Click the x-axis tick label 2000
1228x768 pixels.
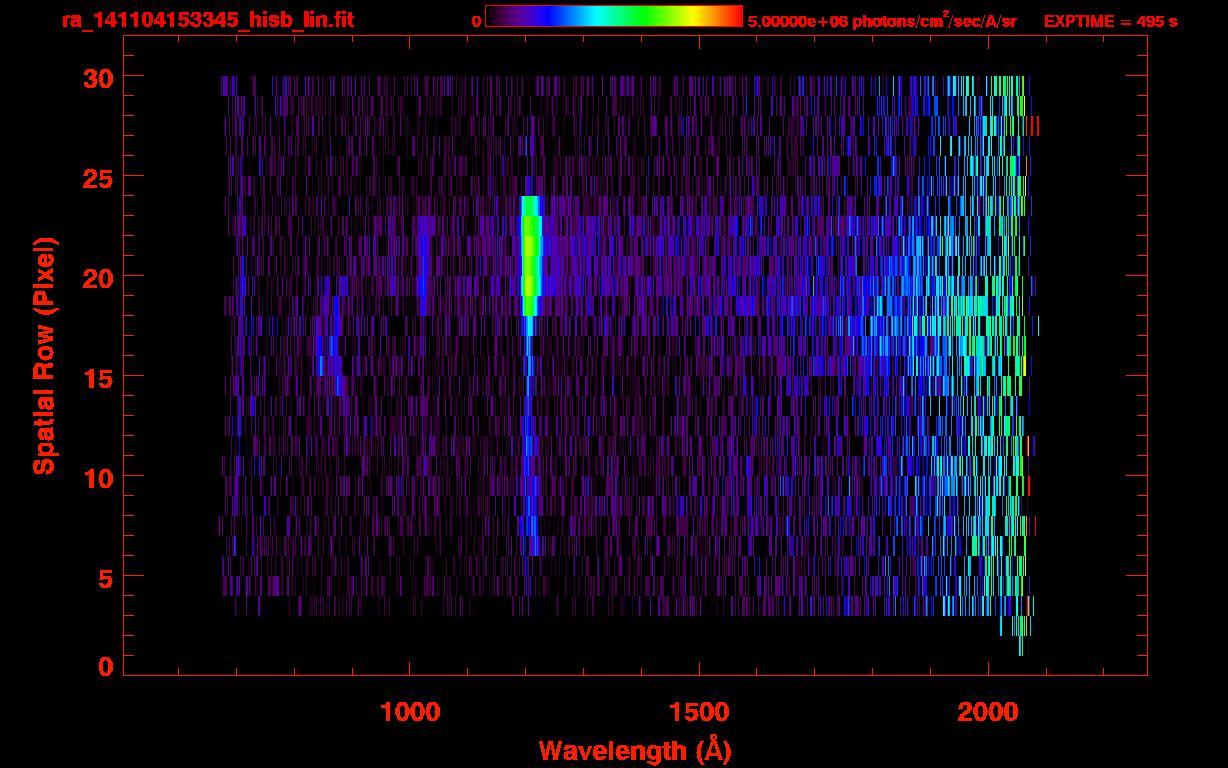click(988, 712)
